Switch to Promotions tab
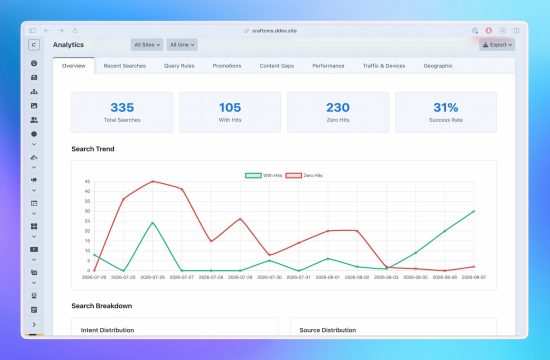Screen dimensions: 550x360 (x=227, y=66)
